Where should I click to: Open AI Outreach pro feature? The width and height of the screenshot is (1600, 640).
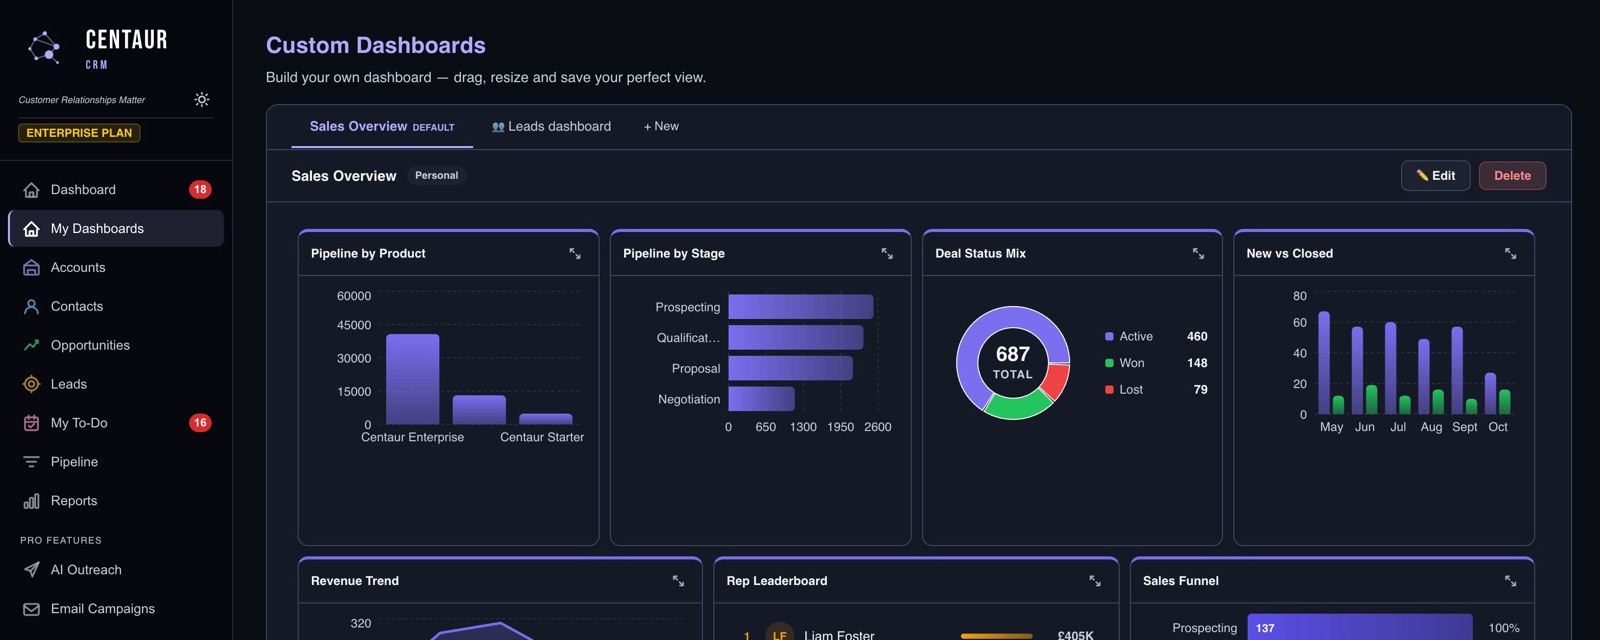(116, 570)
